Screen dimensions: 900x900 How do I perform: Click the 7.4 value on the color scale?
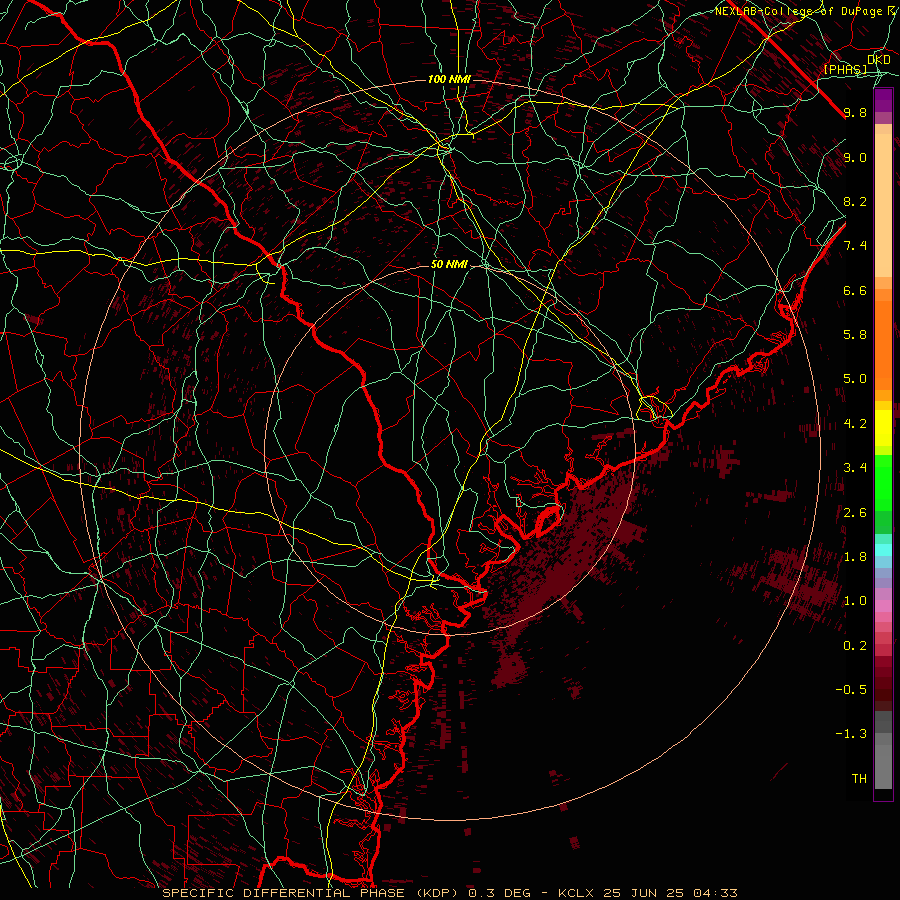855,246
